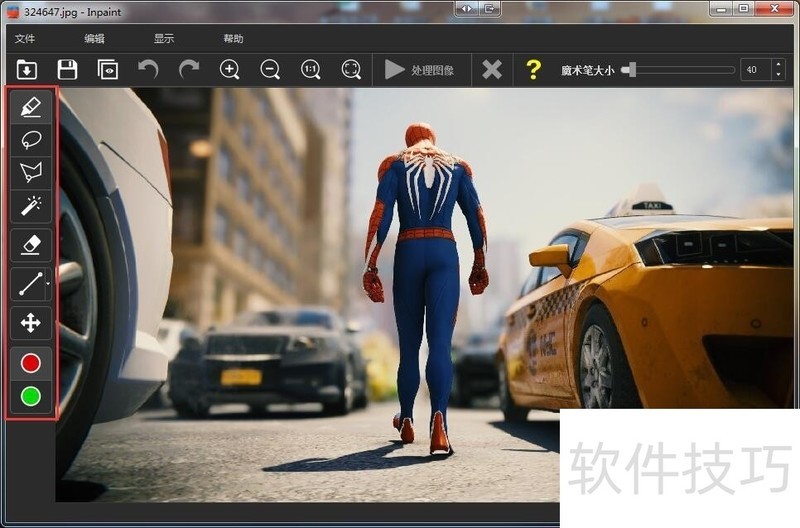Toggle the view original preview icon
The height and width of the screenshot is (528, 800).
click(x=107, y=70)
